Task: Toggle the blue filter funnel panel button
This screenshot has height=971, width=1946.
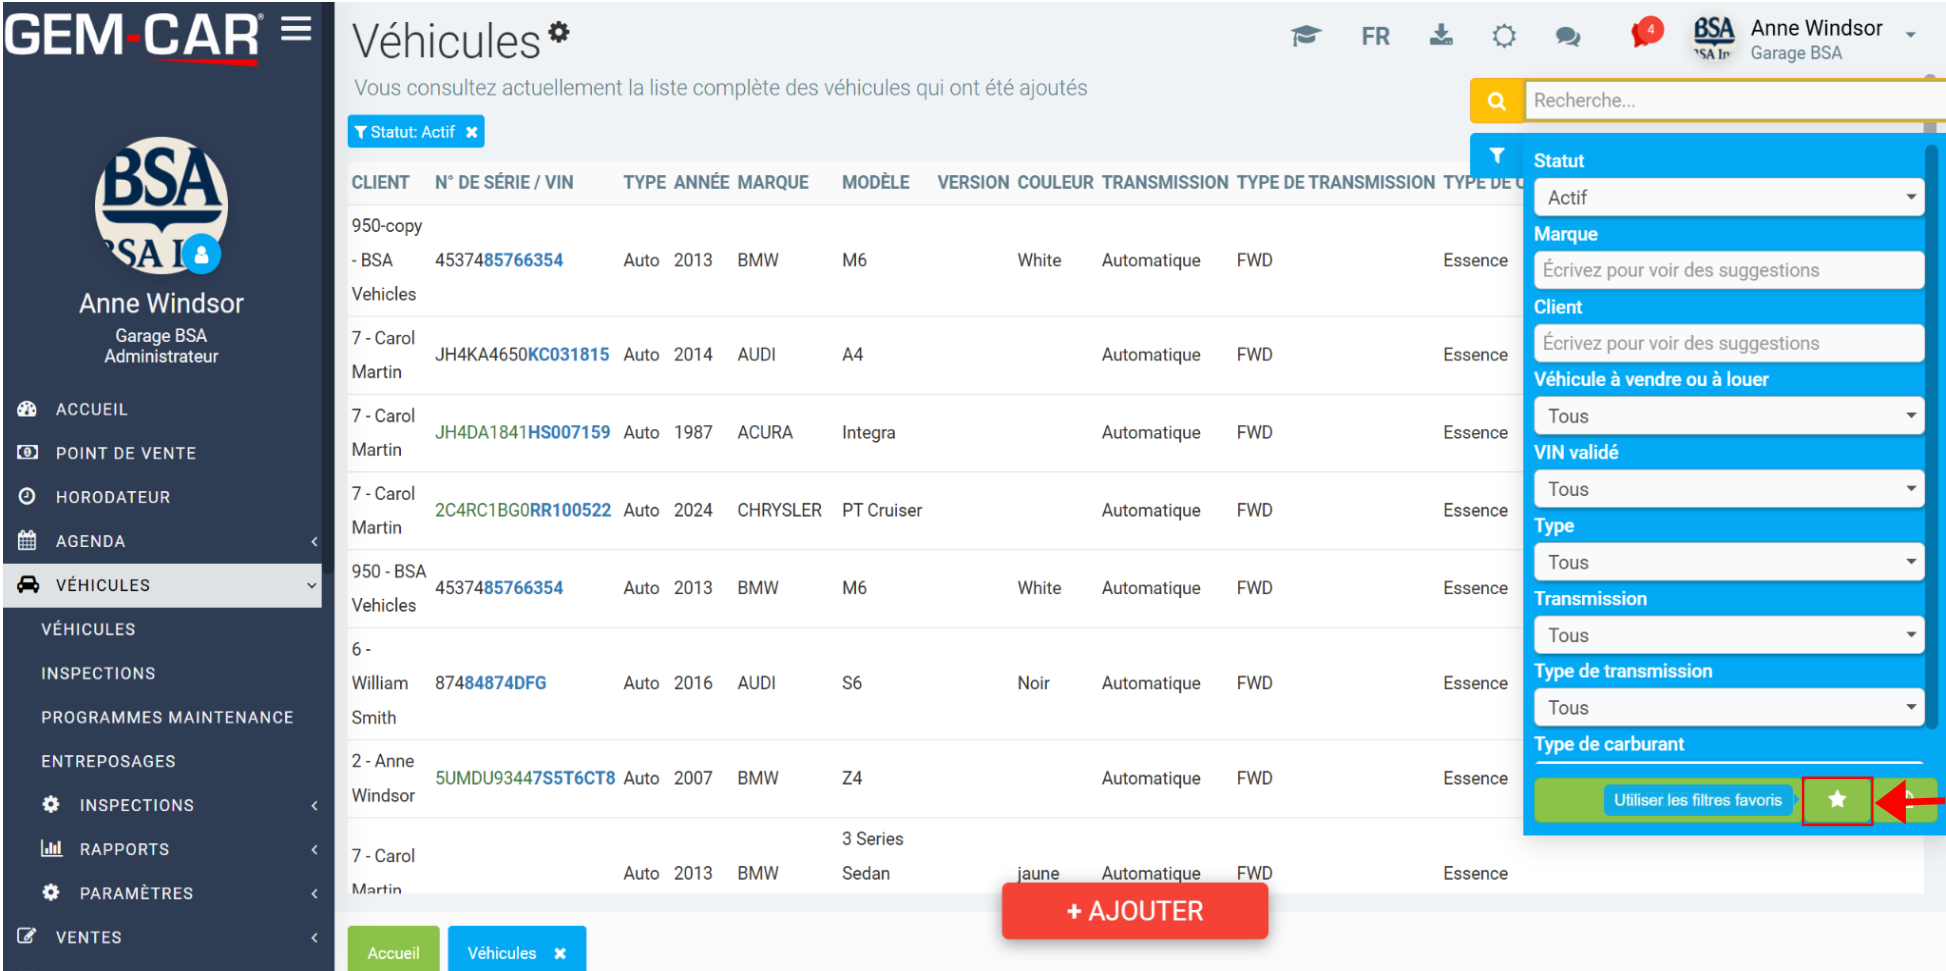Action: coord(1496,155)
